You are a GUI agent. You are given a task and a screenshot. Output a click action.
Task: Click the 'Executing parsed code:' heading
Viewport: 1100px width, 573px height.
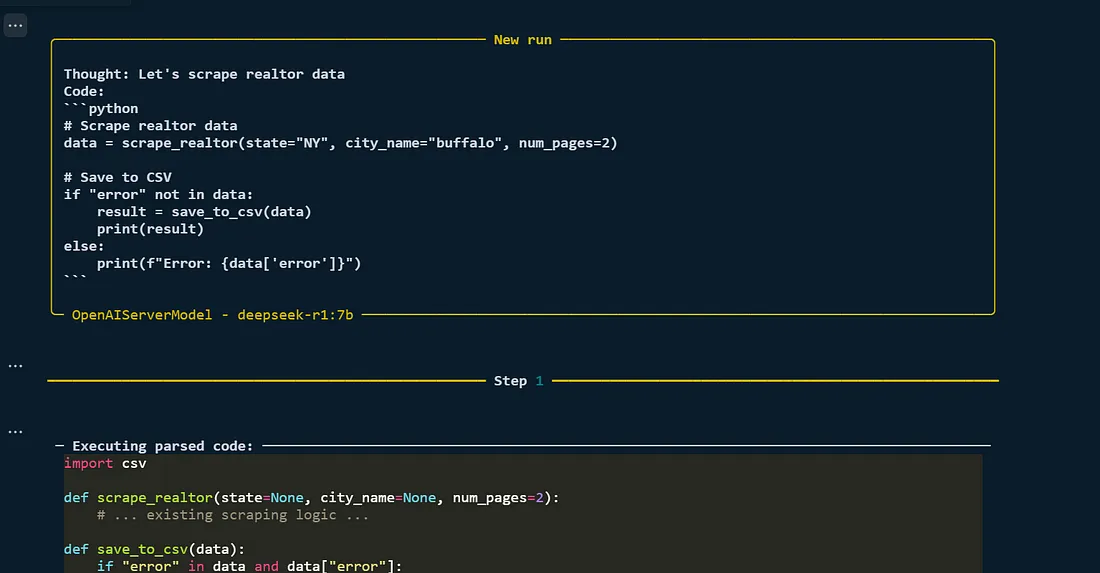[x=162, y=446]
